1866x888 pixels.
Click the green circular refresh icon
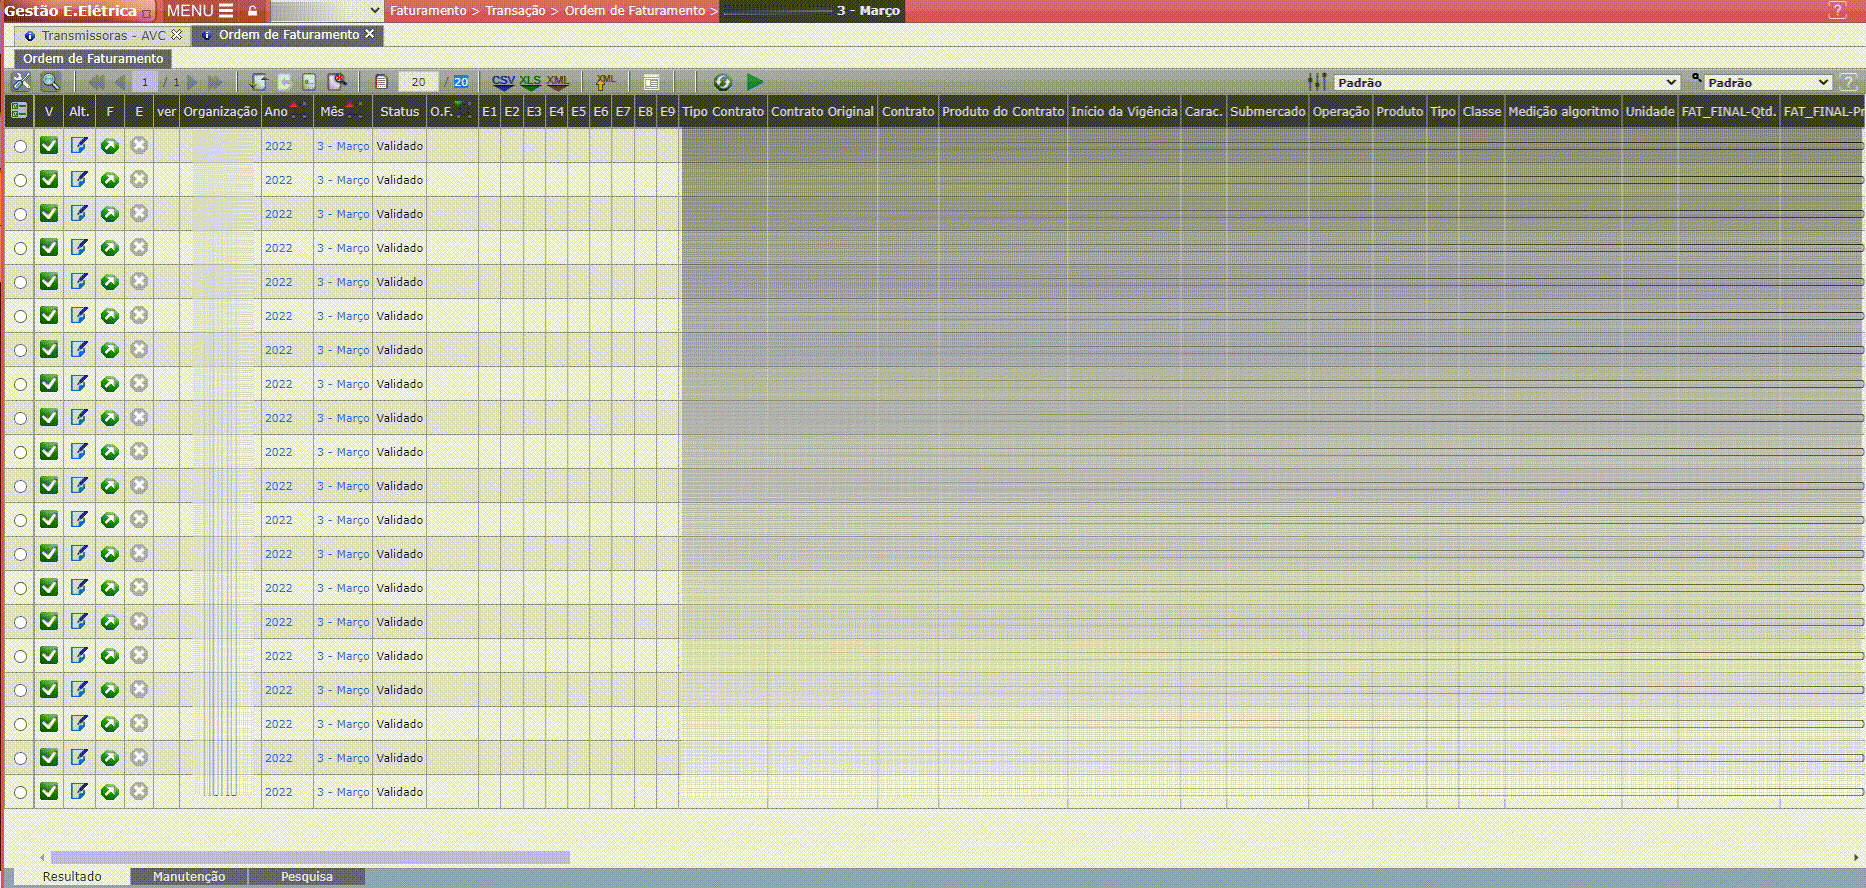722,82
